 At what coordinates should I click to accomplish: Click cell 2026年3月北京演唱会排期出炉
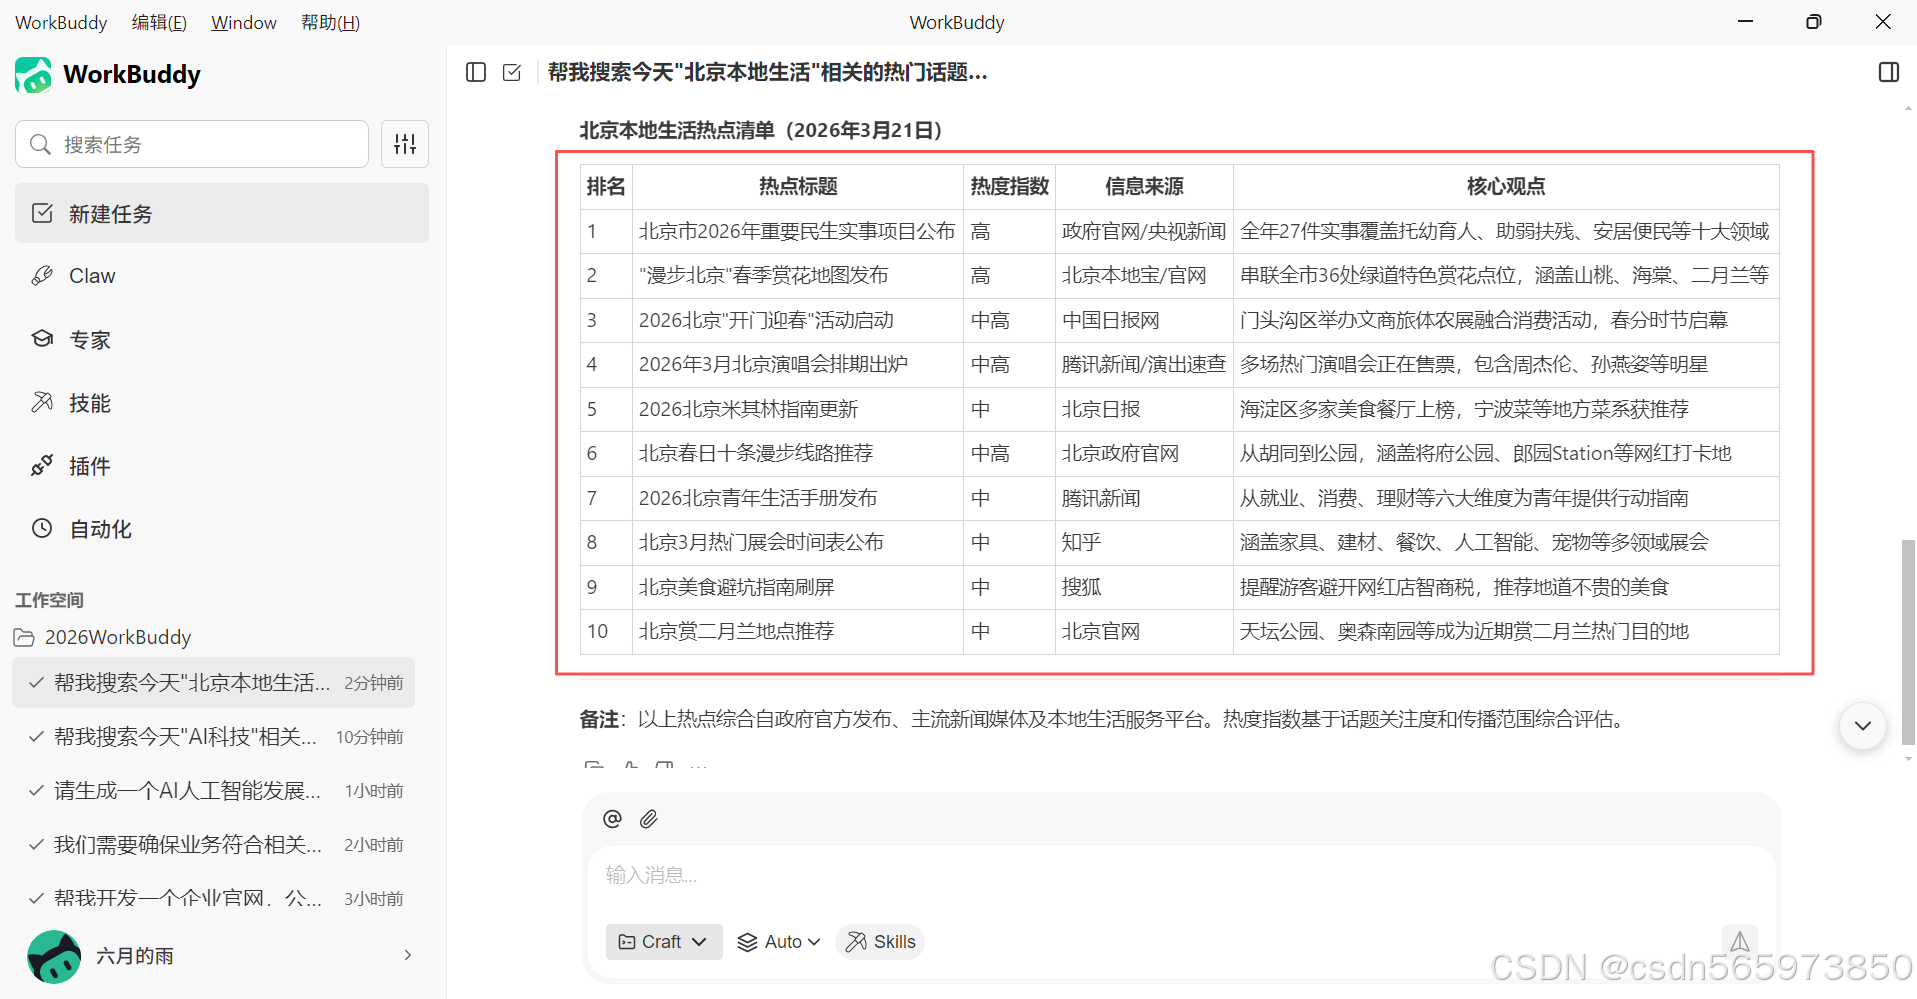797,364
